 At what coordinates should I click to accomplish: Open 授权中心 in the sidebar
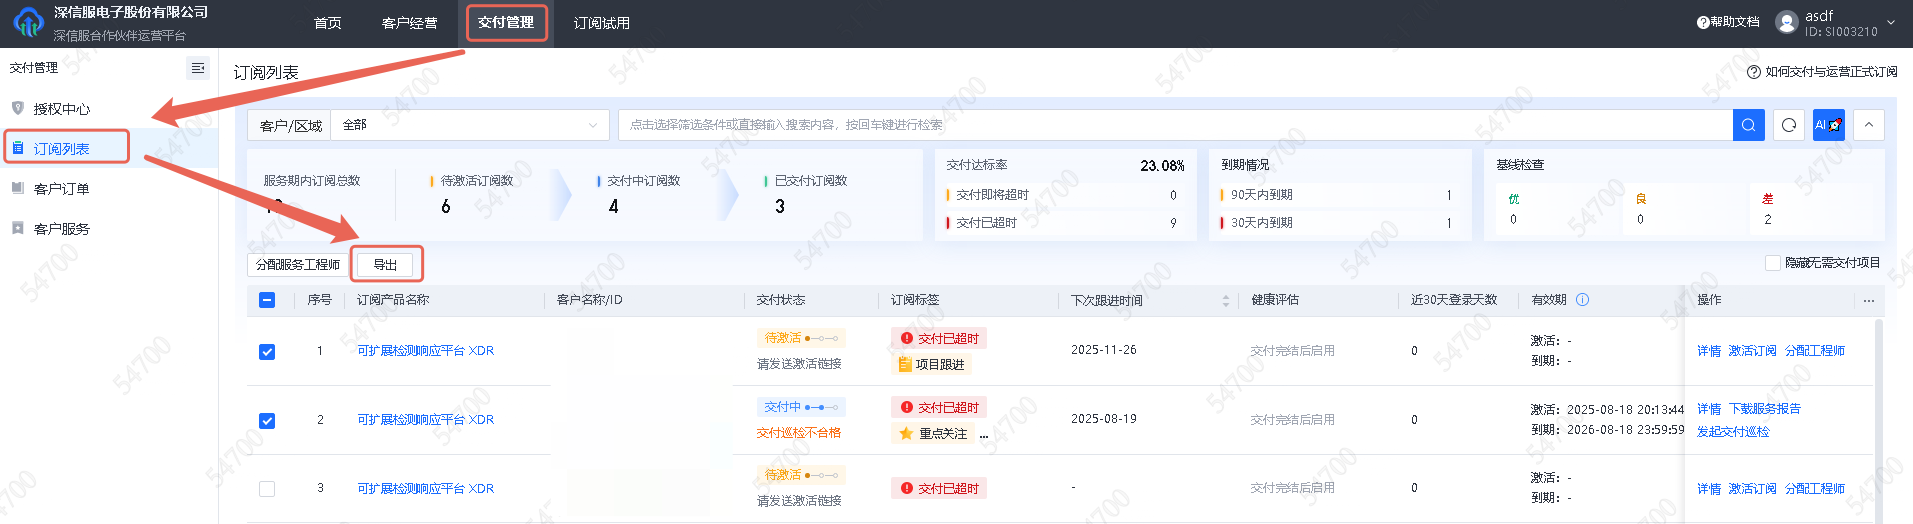(62, 109)
